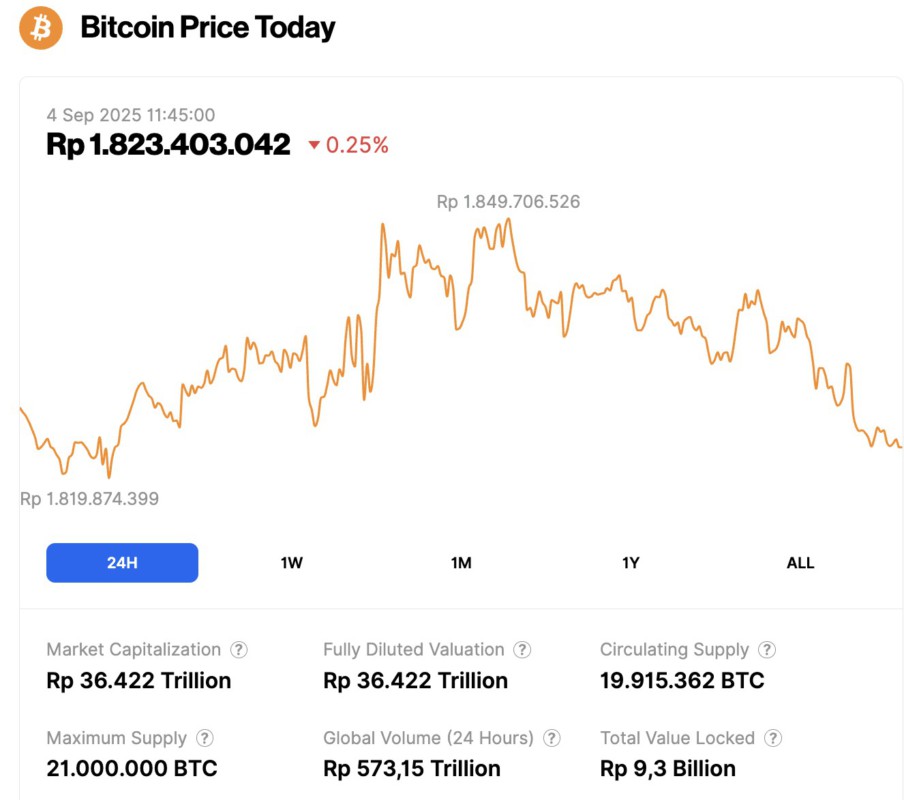The height and width of the screenshot is (800, 904).
Task: Open the Global Volume help icon
Action: 551,738
